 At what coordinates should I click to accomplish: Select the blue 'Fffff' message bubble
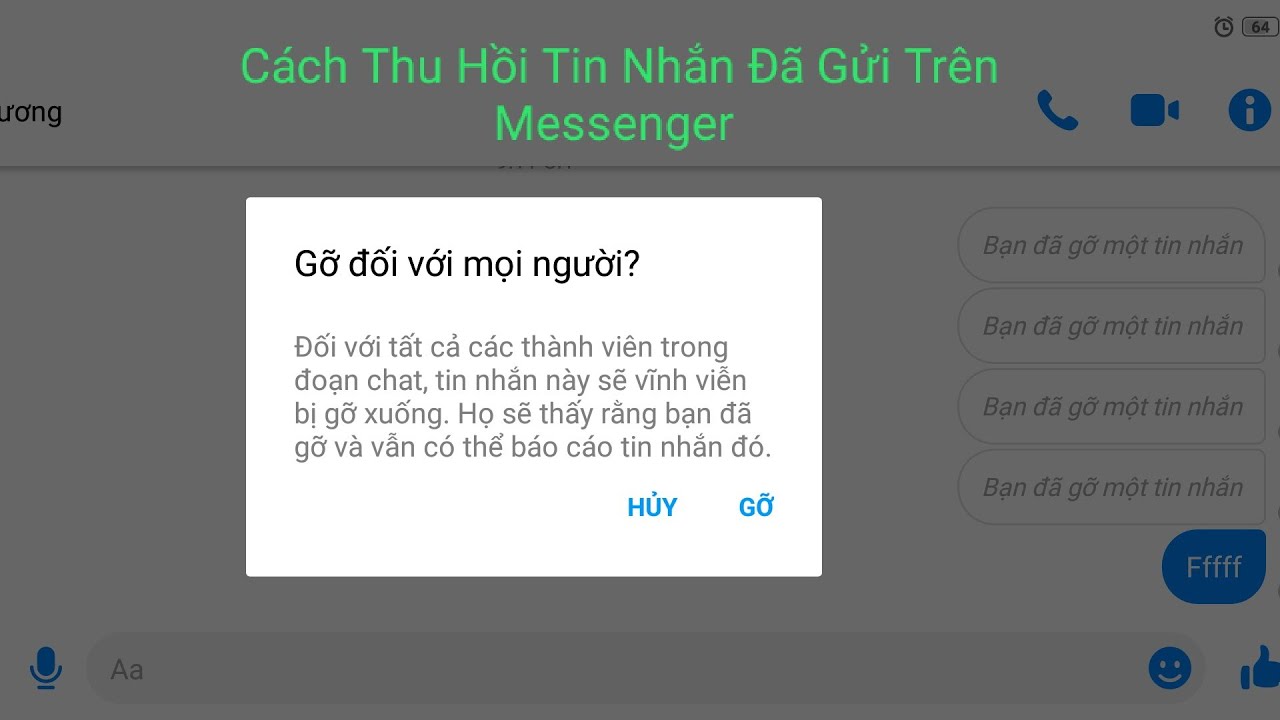tap(1214, 567)
